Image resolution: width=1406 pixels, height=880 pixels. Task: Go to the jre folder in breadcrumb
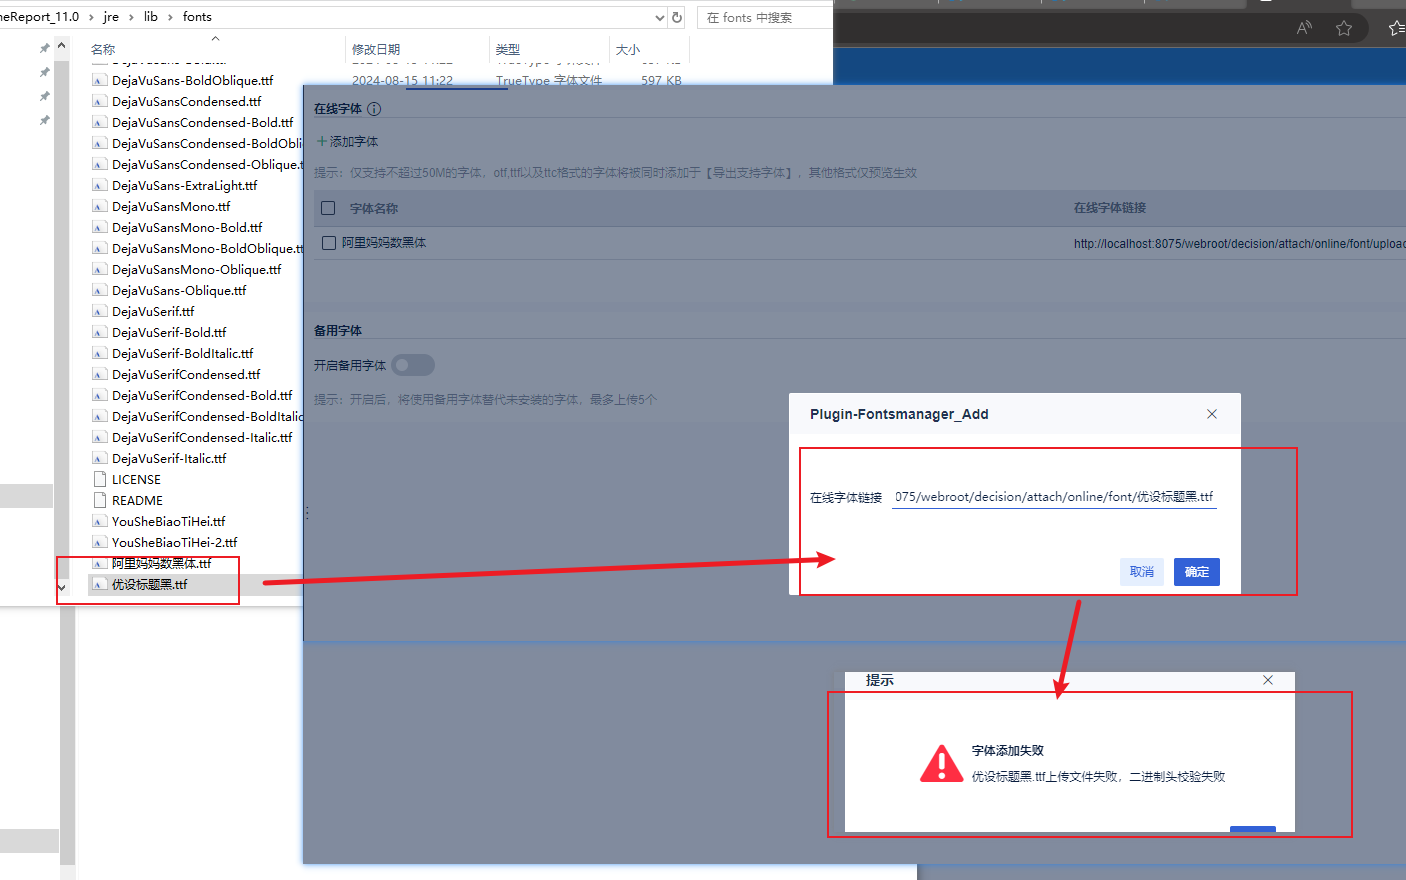(111, 17)
